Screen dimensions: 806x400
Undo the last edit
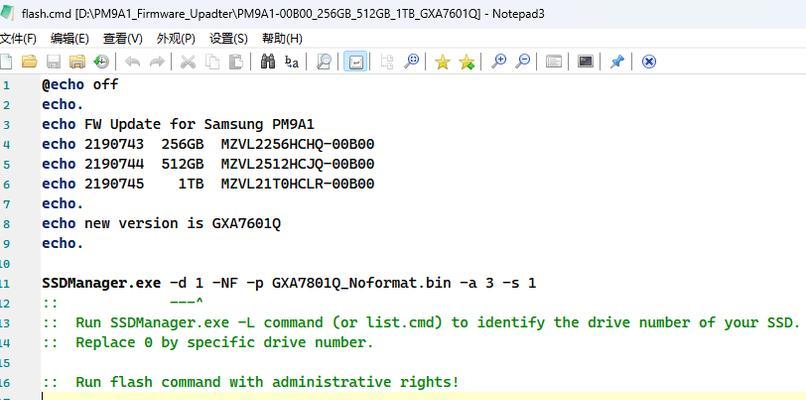tap(133, 62)
